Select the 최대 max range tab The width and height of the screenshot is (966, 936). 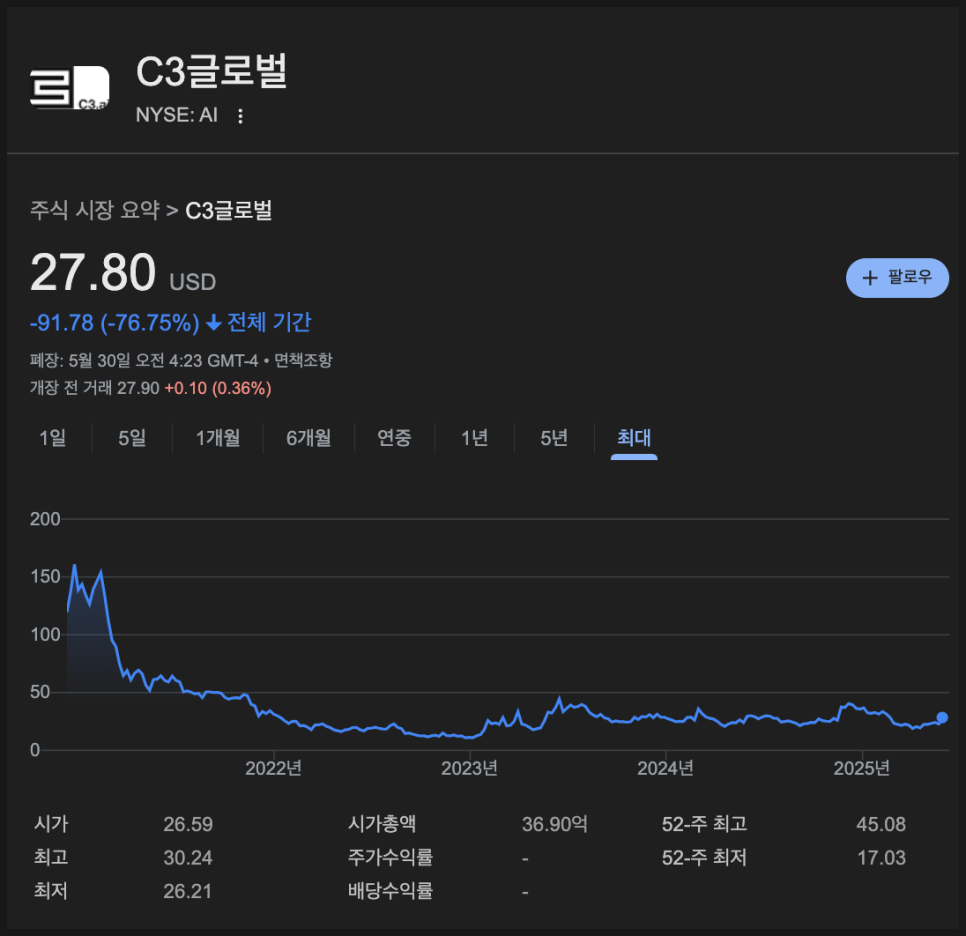pyautogui.click(x=634, y=438)
